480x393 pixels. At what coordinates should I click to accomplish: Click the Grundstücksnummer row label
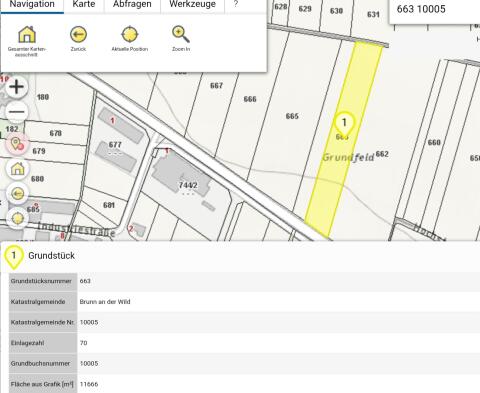41,281
